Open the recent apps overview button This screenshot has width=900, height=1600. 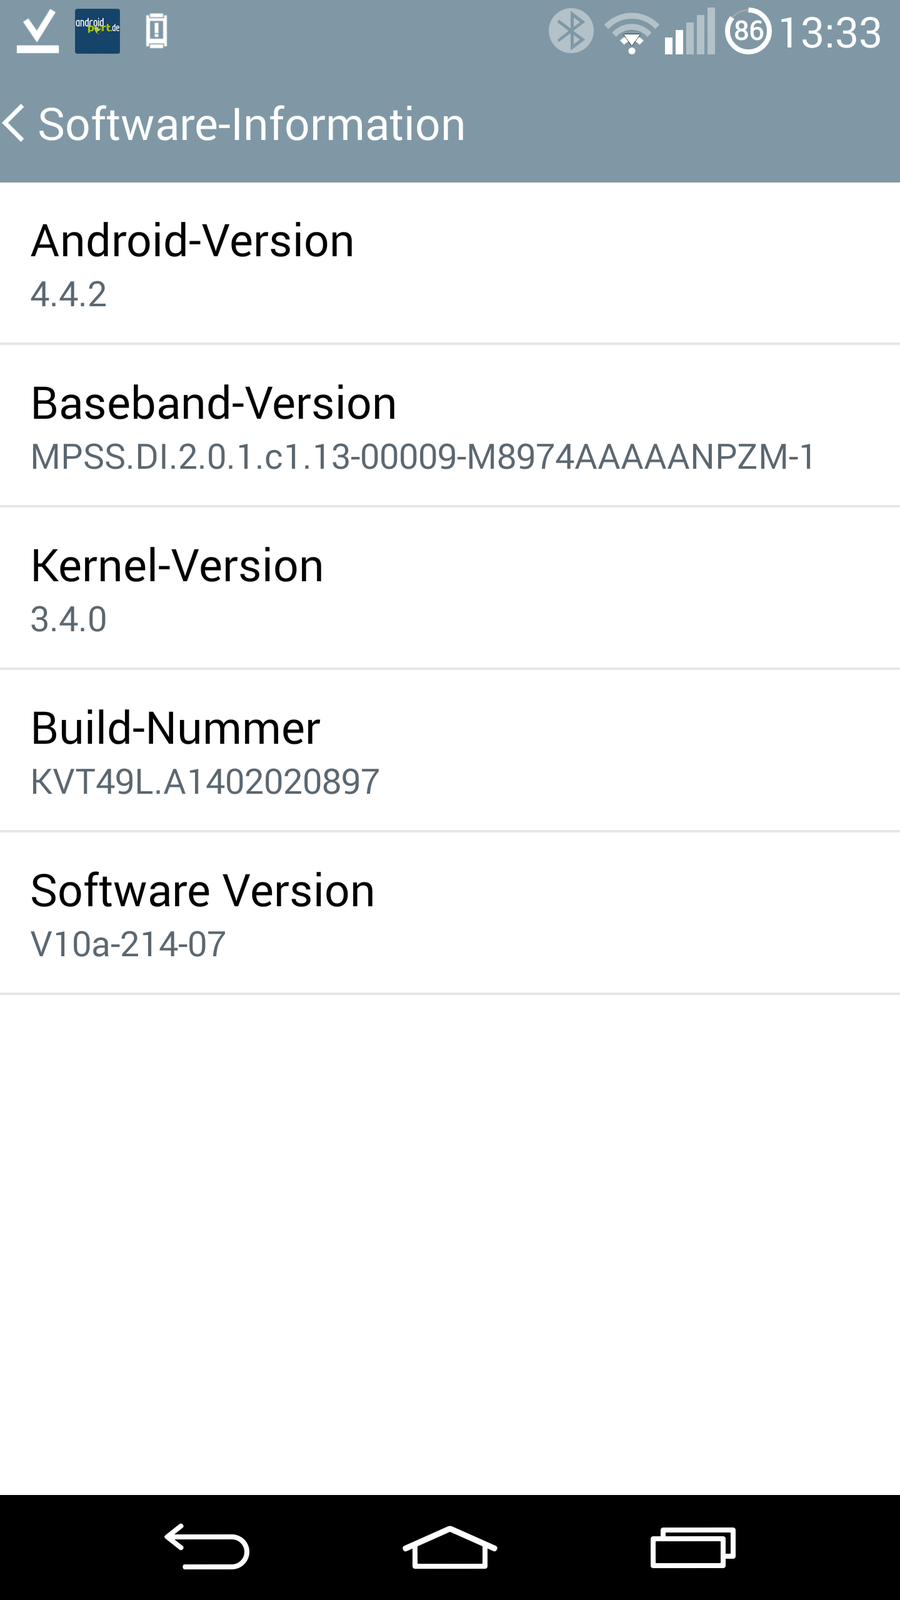693,1547
